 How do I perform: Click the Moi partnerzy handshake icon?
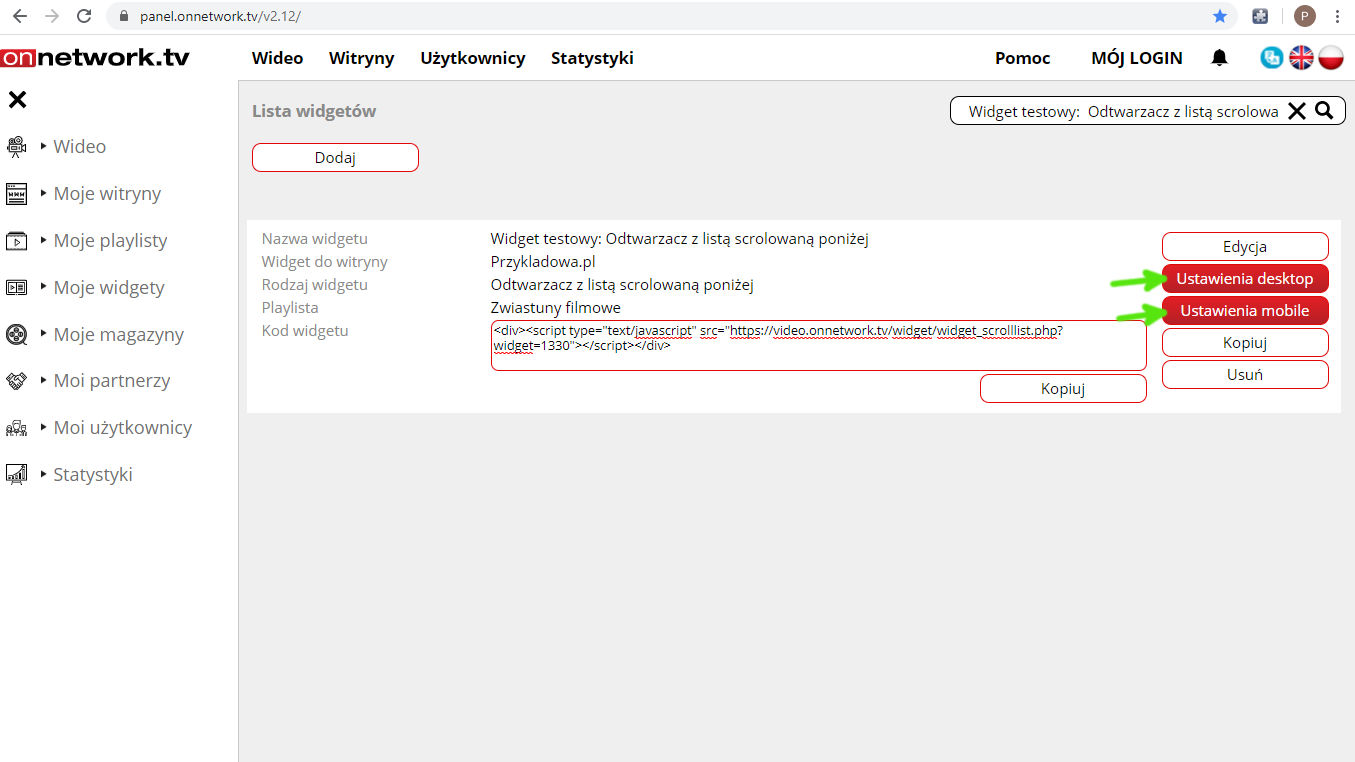16,381
